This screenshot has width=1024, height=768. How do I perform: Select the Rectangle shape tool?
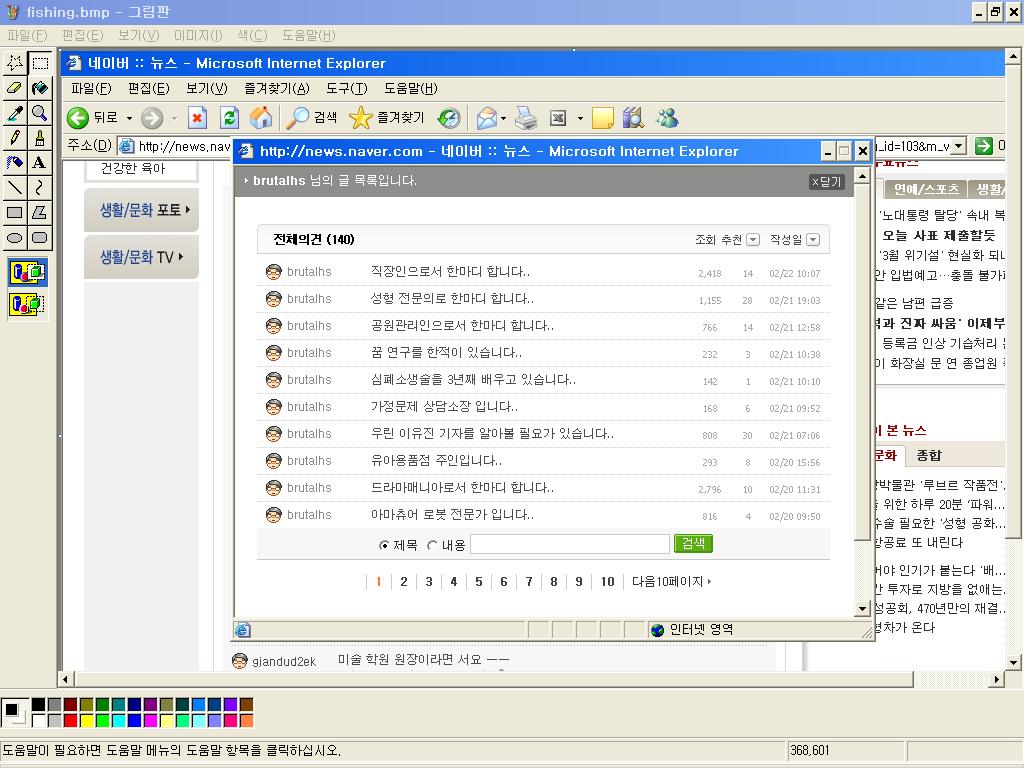pyautogui.click(x=14, y=212)
